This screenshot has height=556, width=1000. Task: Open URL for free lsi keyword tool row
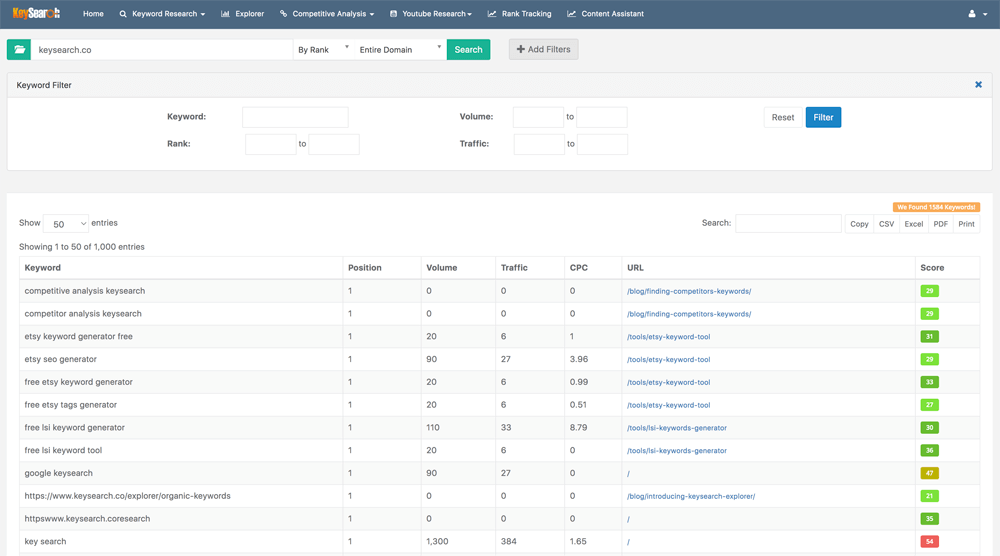tap(677, 451)
